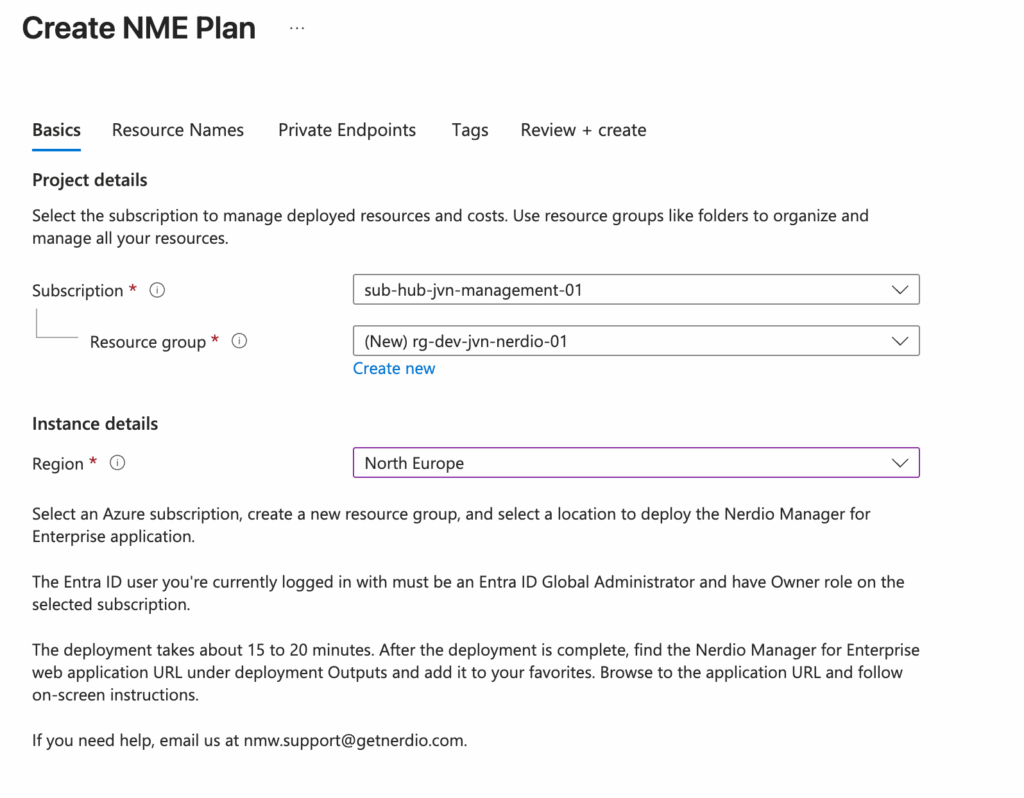The image size is (1024, 798).
Task: Click the Create new link
Action: click(x=394, y=368)
